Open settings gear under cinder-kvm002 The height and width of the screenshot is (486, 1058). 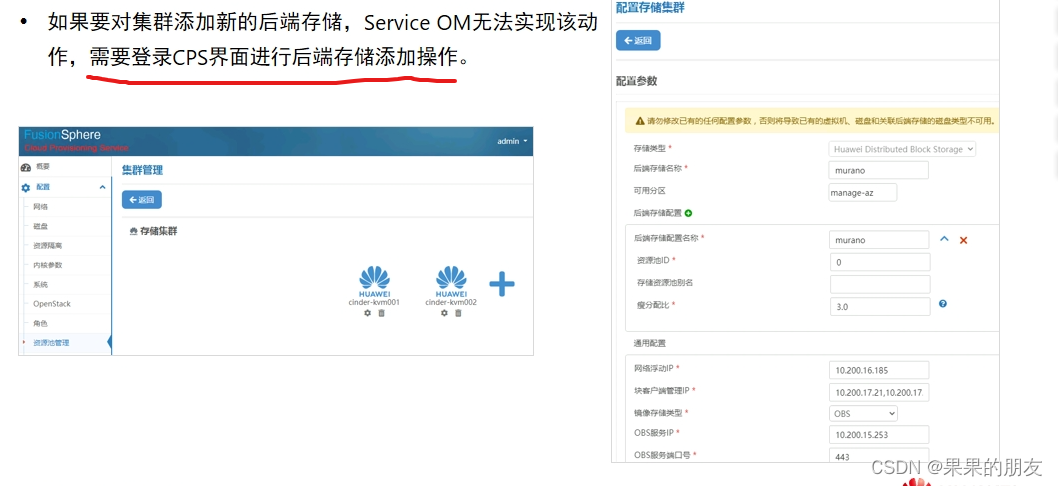[x=445, y=313]
